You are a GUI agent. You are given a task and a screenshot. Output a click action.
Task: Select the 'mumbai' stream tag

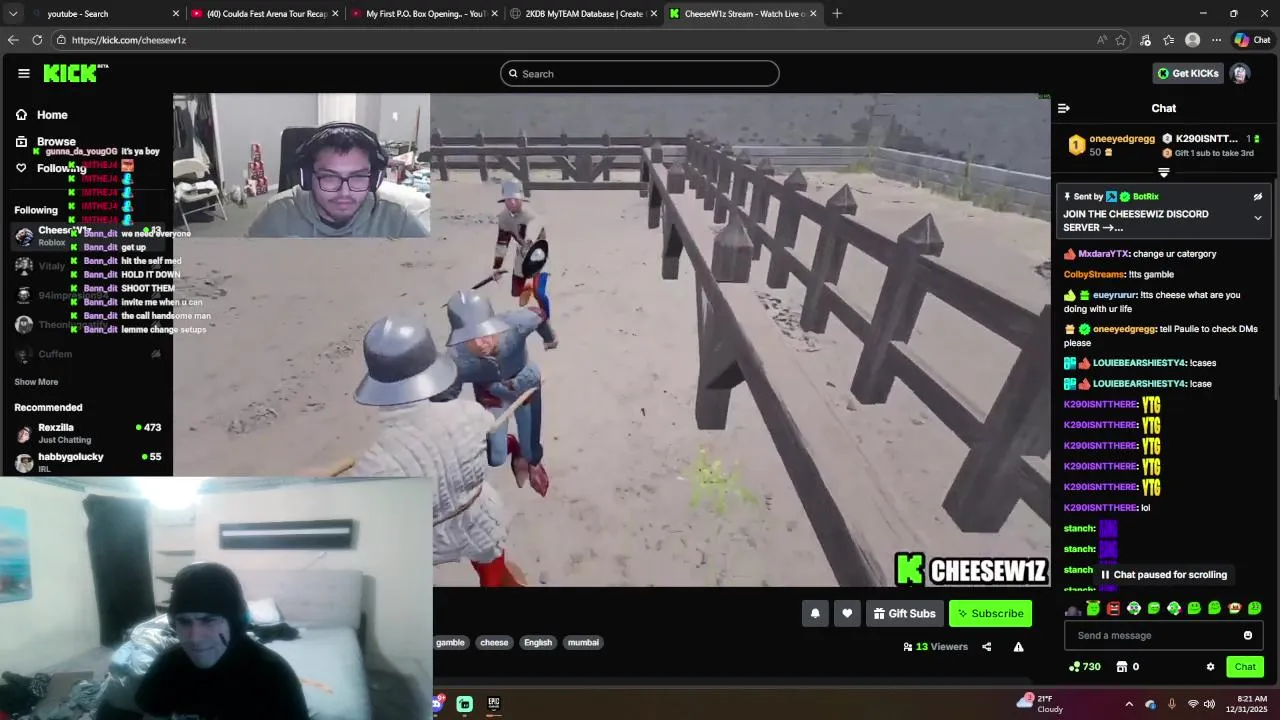583,642
